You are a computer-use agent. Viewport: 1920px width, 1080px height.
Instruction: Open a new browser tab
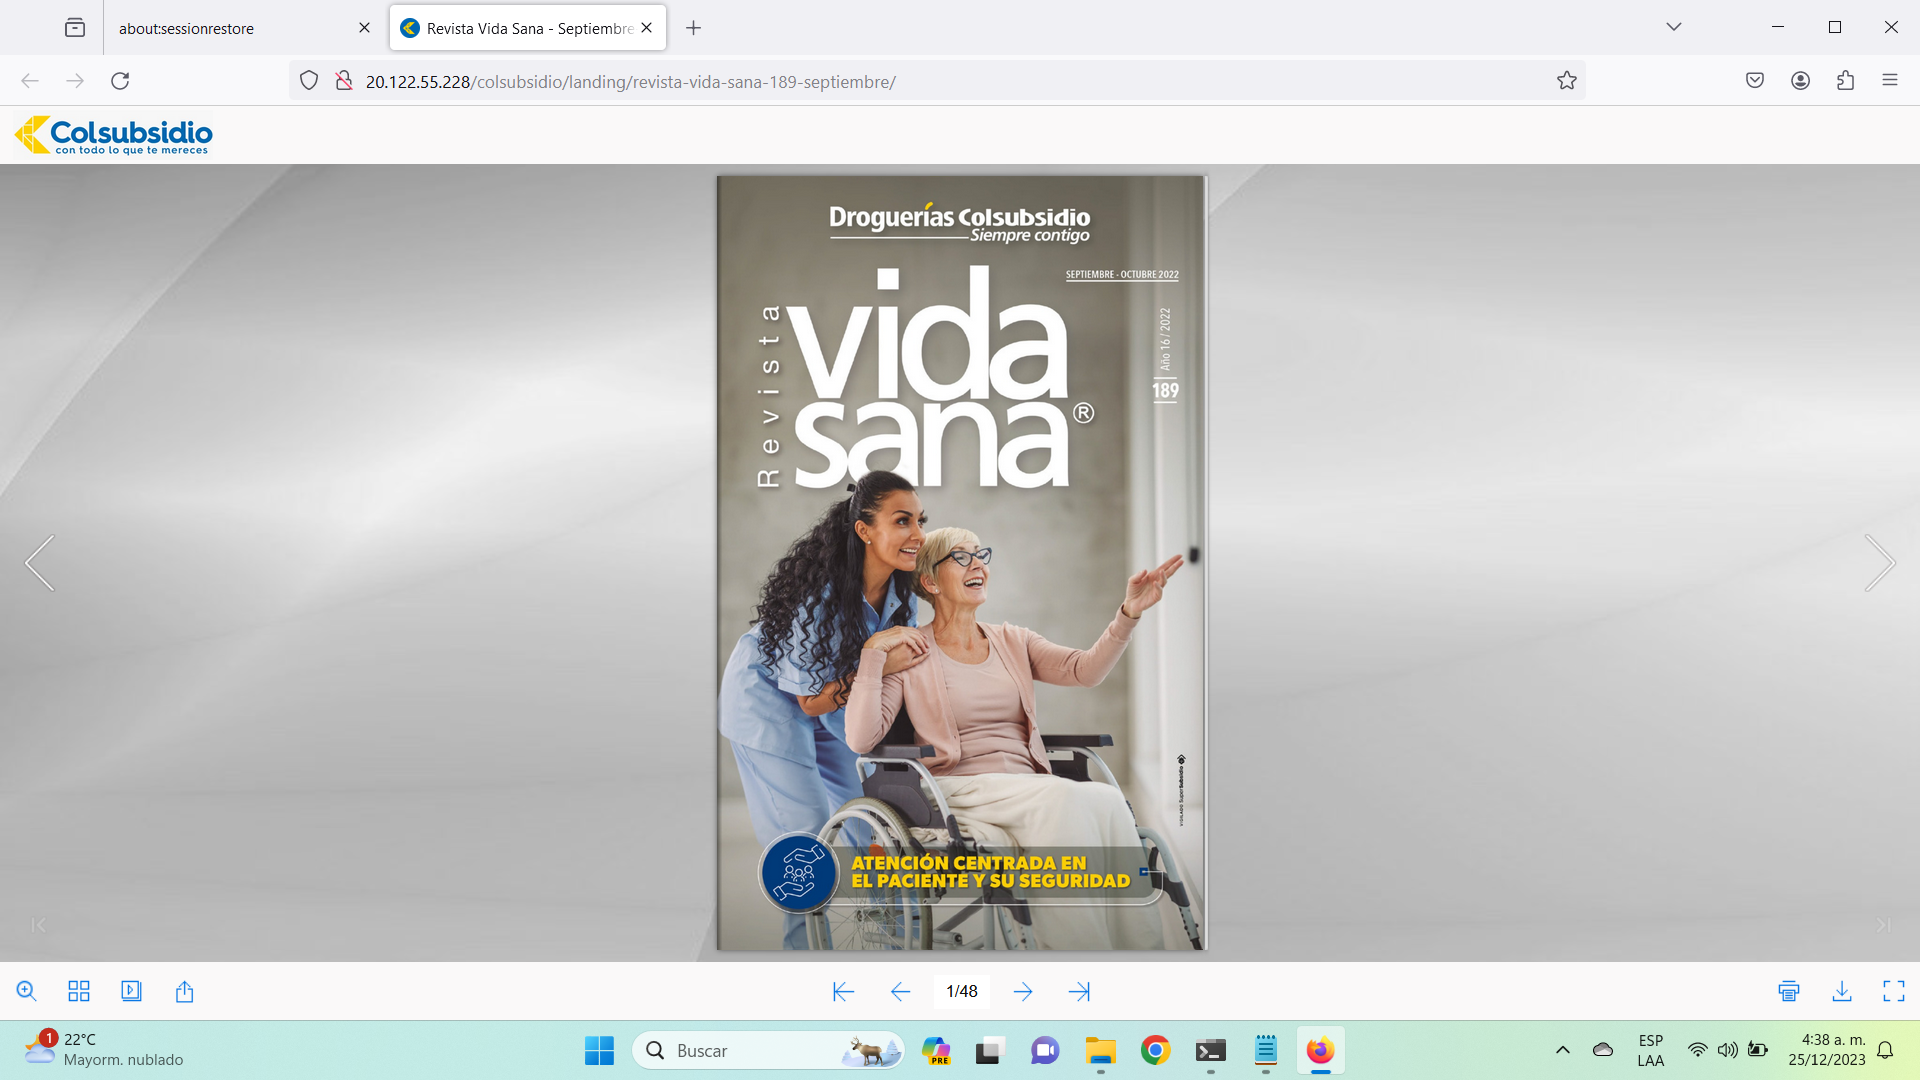coord(693,28)
